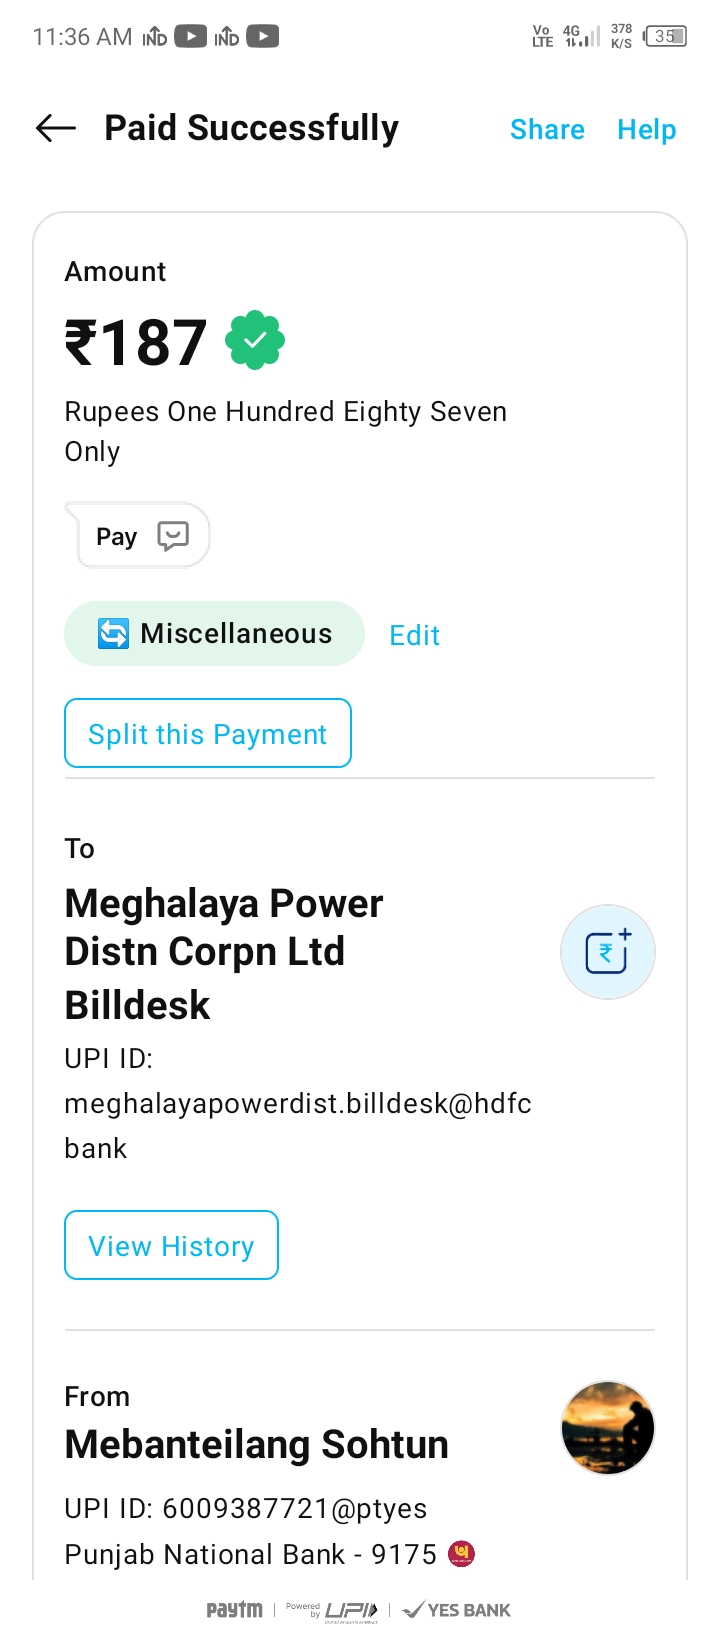Screen dimensions: 720x1640
Task: Tap the sender's sunset profile photo
Action: click(607, 1428)
